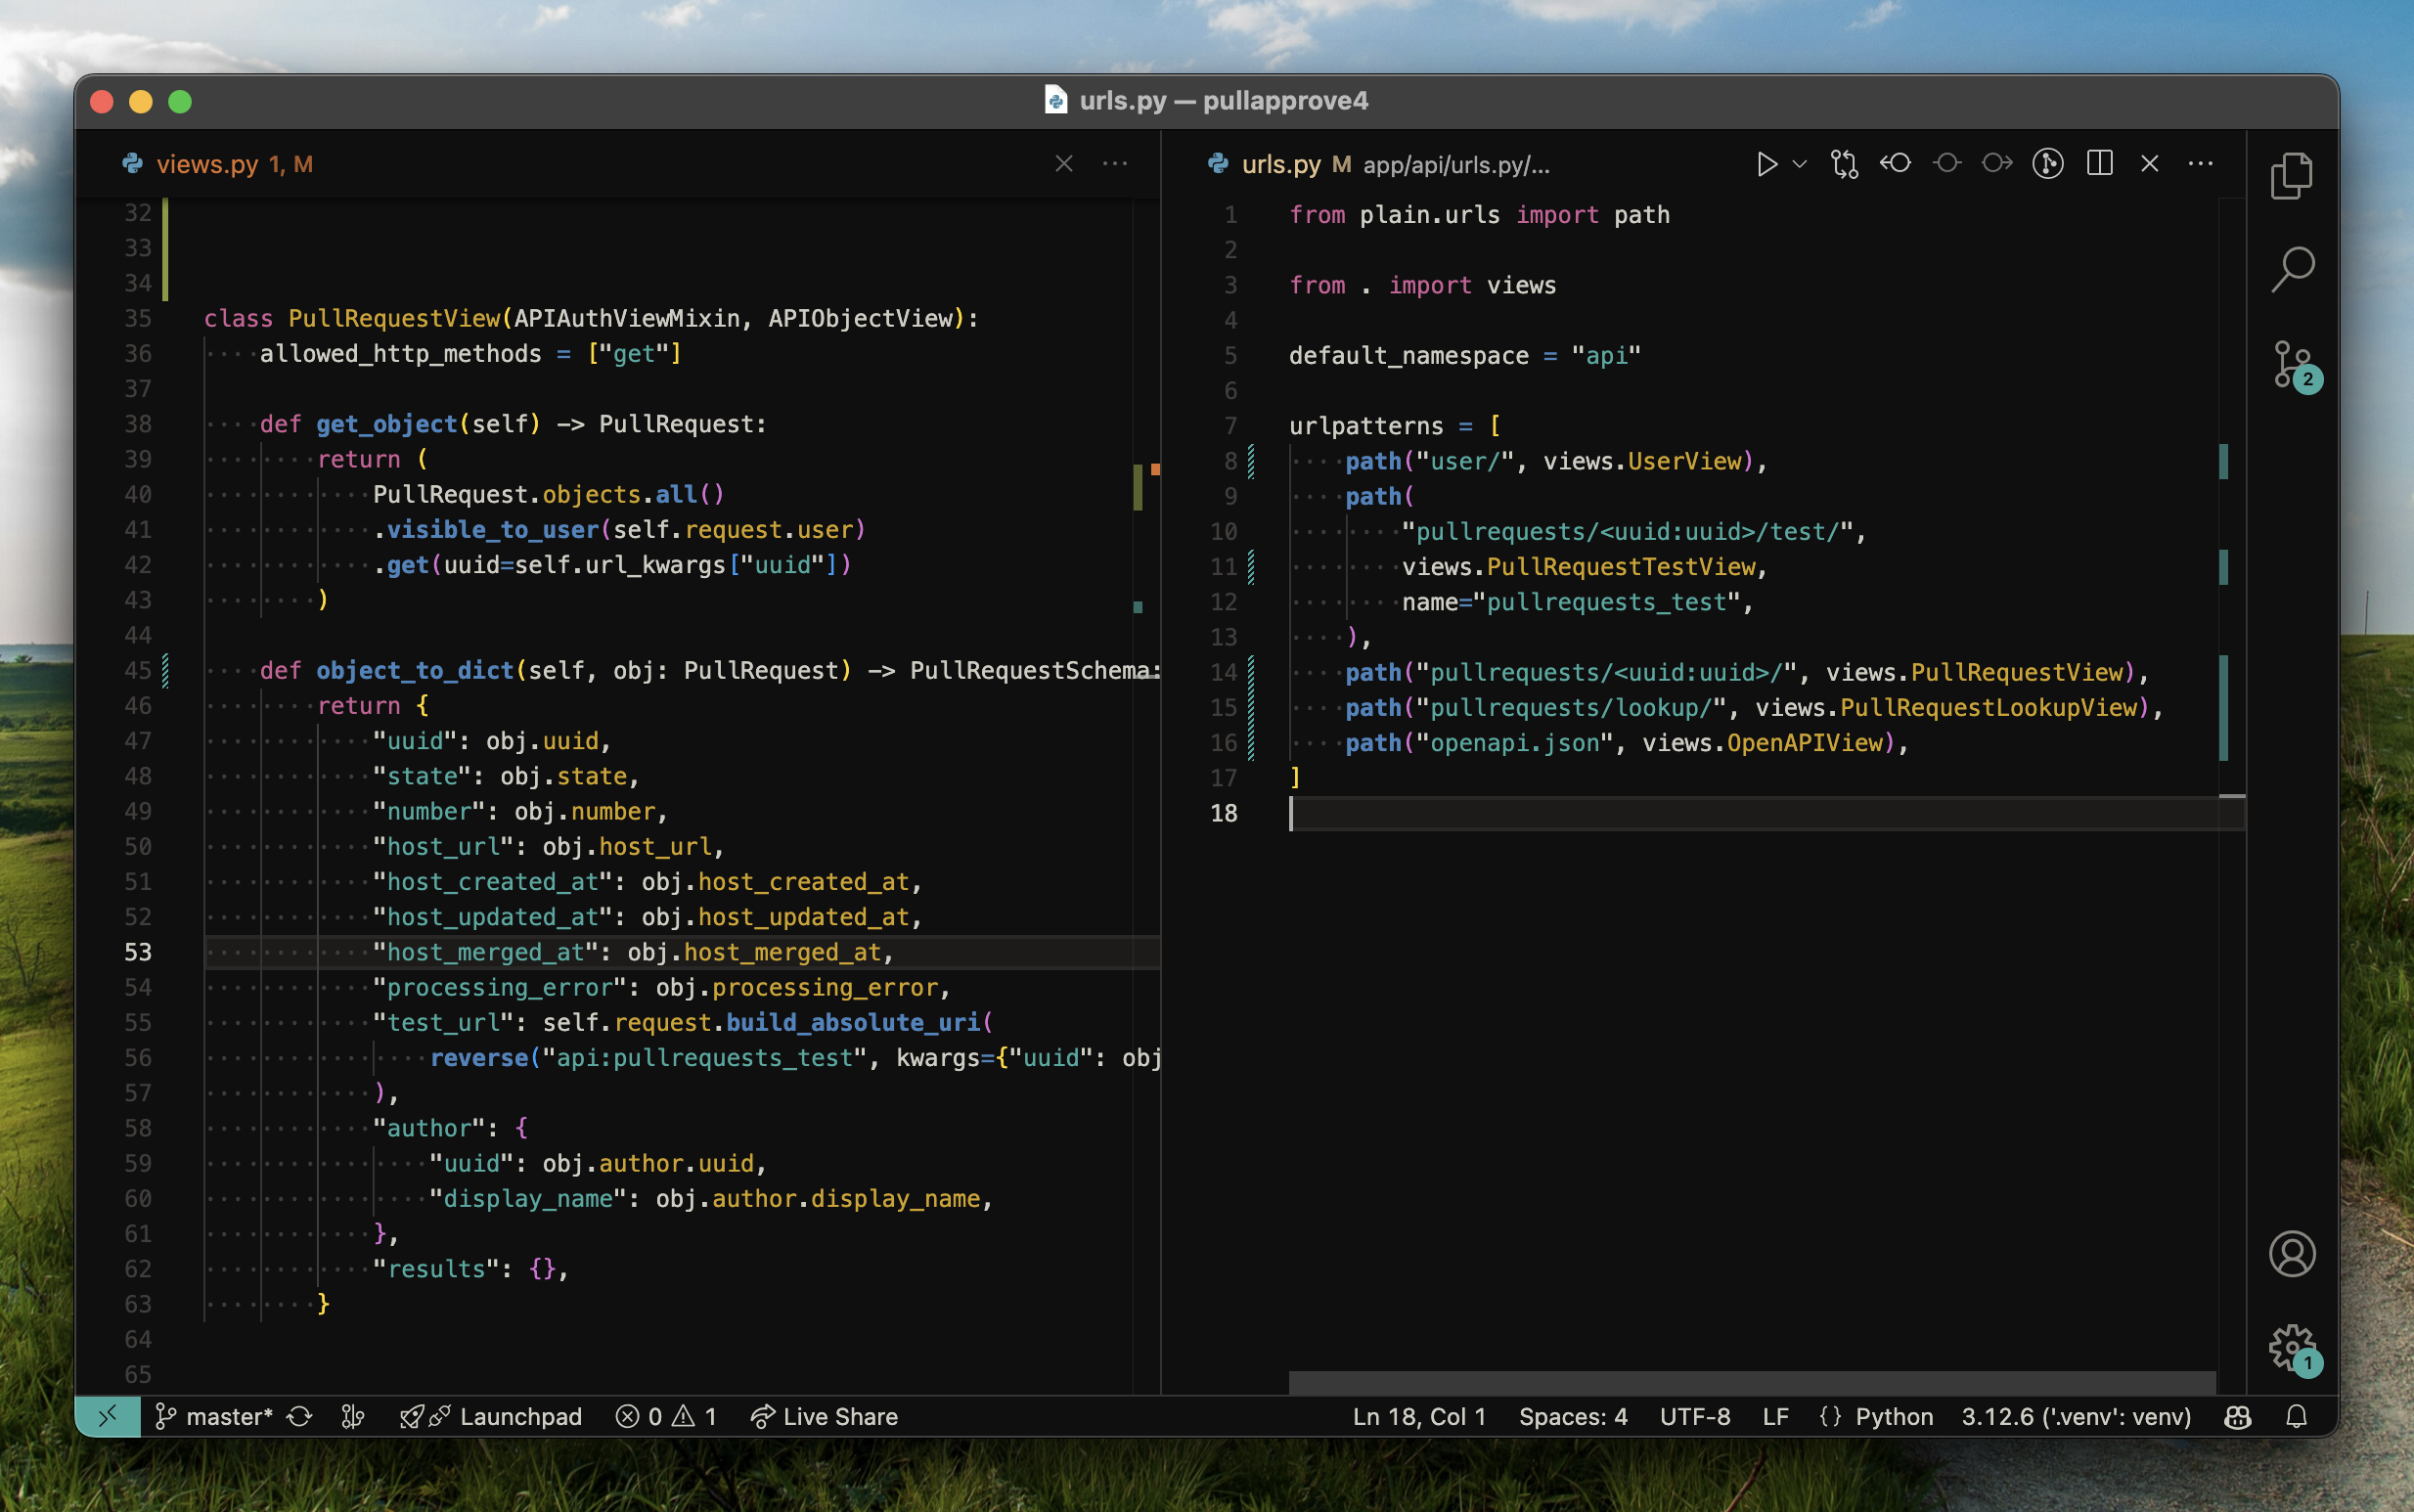Image resolution: width=2414 pixels, height=1512 pixels.
Task: Select the urls.py editor tab
Action: (1280, 164)
